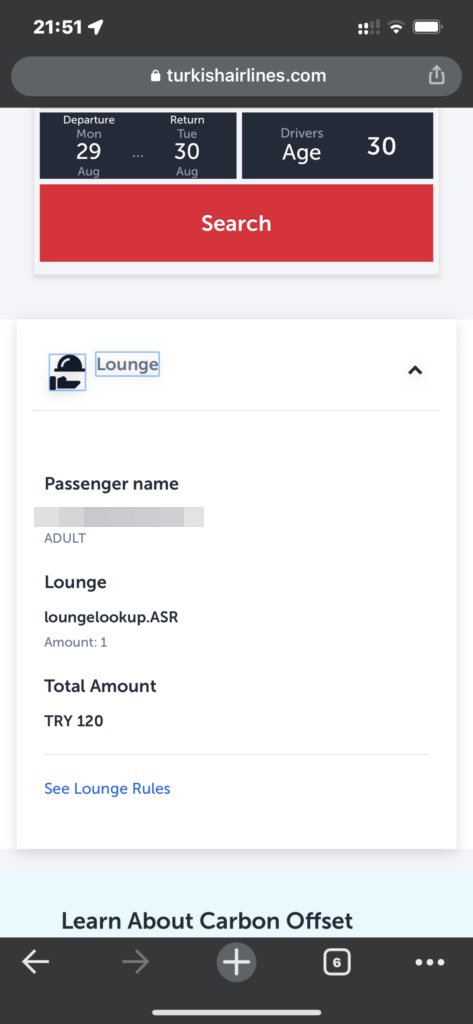
Task: Collapse the Lounge section with chevron
Action: click(x=415, y=370)
